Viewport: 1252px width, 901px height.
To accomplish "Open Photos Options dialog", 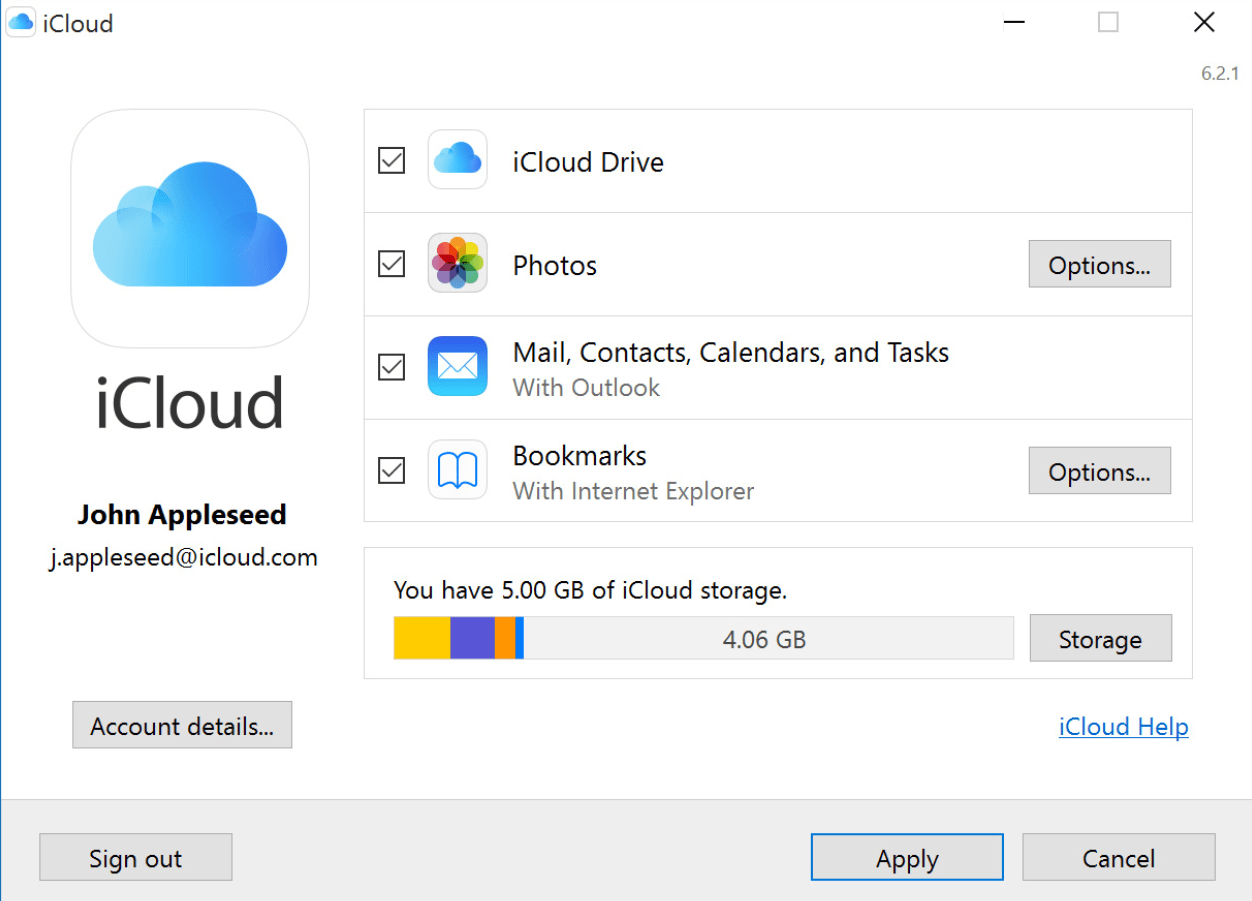I will pos(1099,264).
